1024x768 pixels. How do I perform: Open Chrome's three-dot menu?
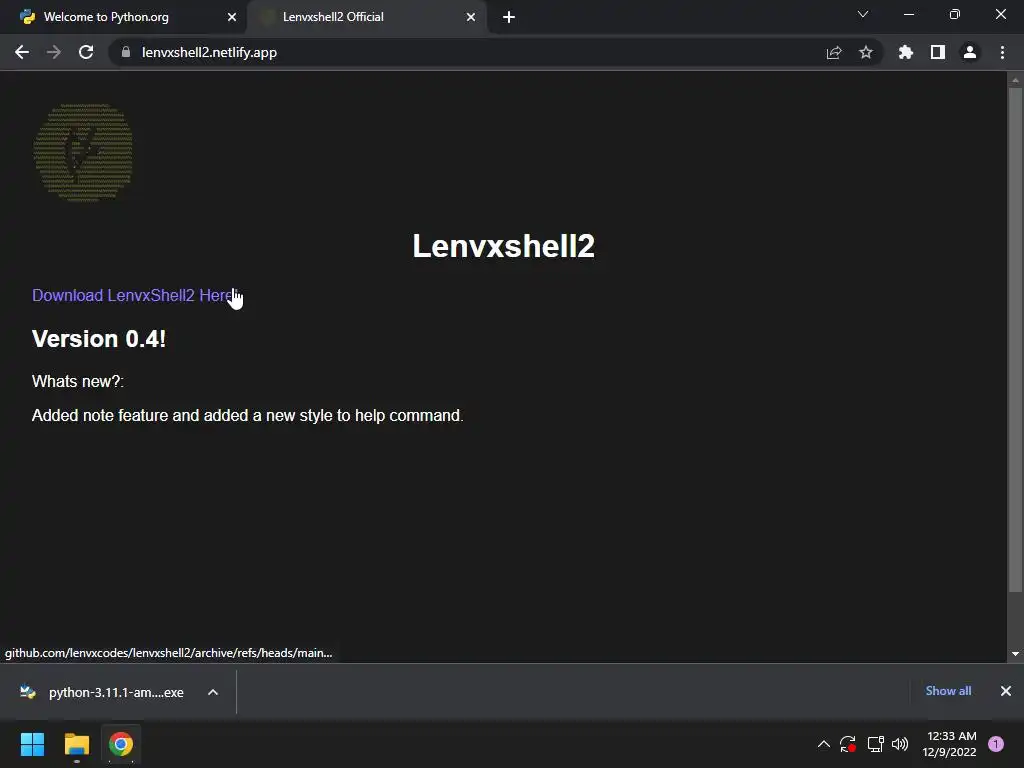pyautogui.click(x=1002, y=52)
